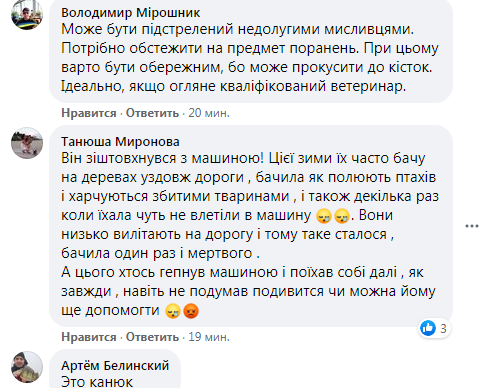The image size is (481, 388).
Task: Reply to Володимир Мірошник's comment via Ответить
Action: coord(152,113)
